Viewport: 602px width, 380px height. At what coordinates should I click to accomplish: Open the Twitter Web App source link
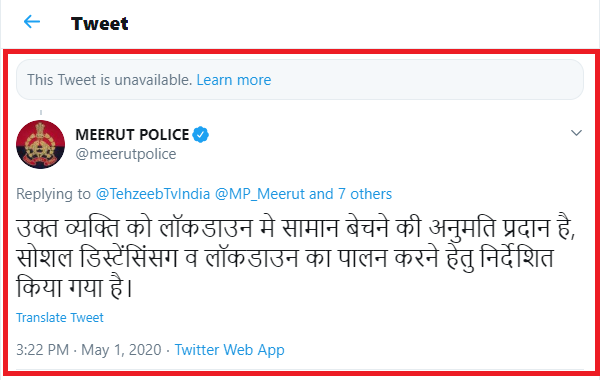point(230,350)
